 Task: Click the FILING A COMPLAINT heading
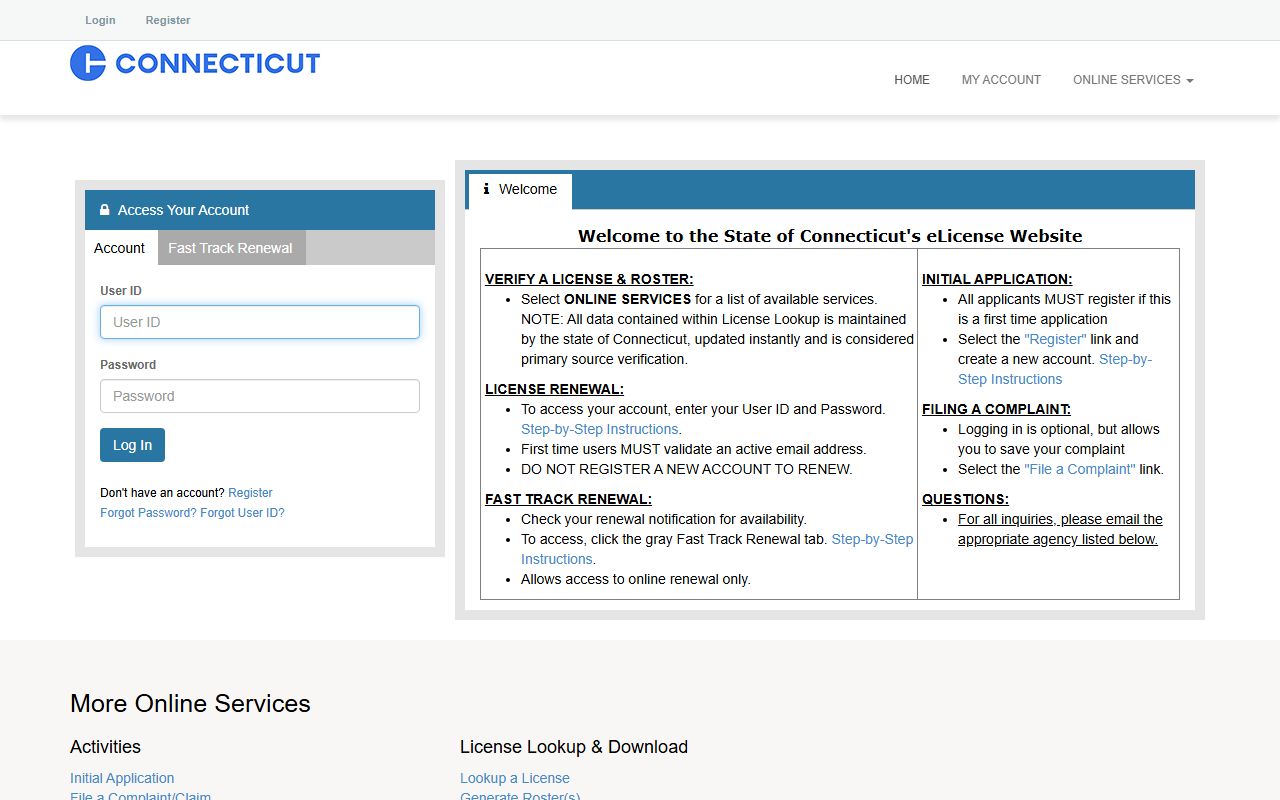[996, 409]
